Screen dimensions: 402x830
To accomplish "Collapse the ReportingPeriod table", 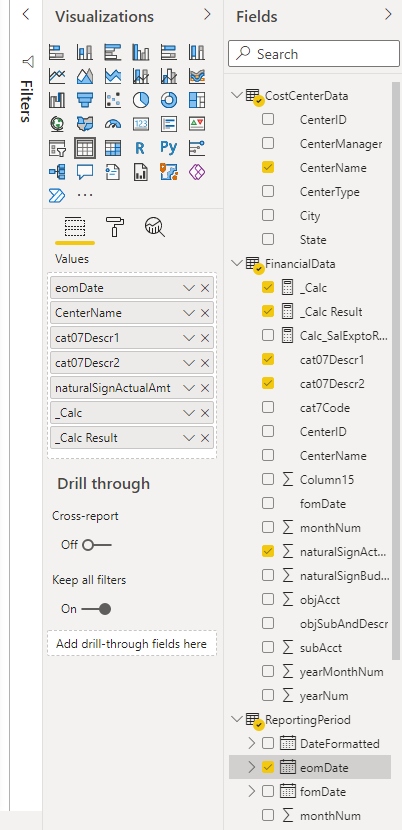I will [x=236, y=719].
